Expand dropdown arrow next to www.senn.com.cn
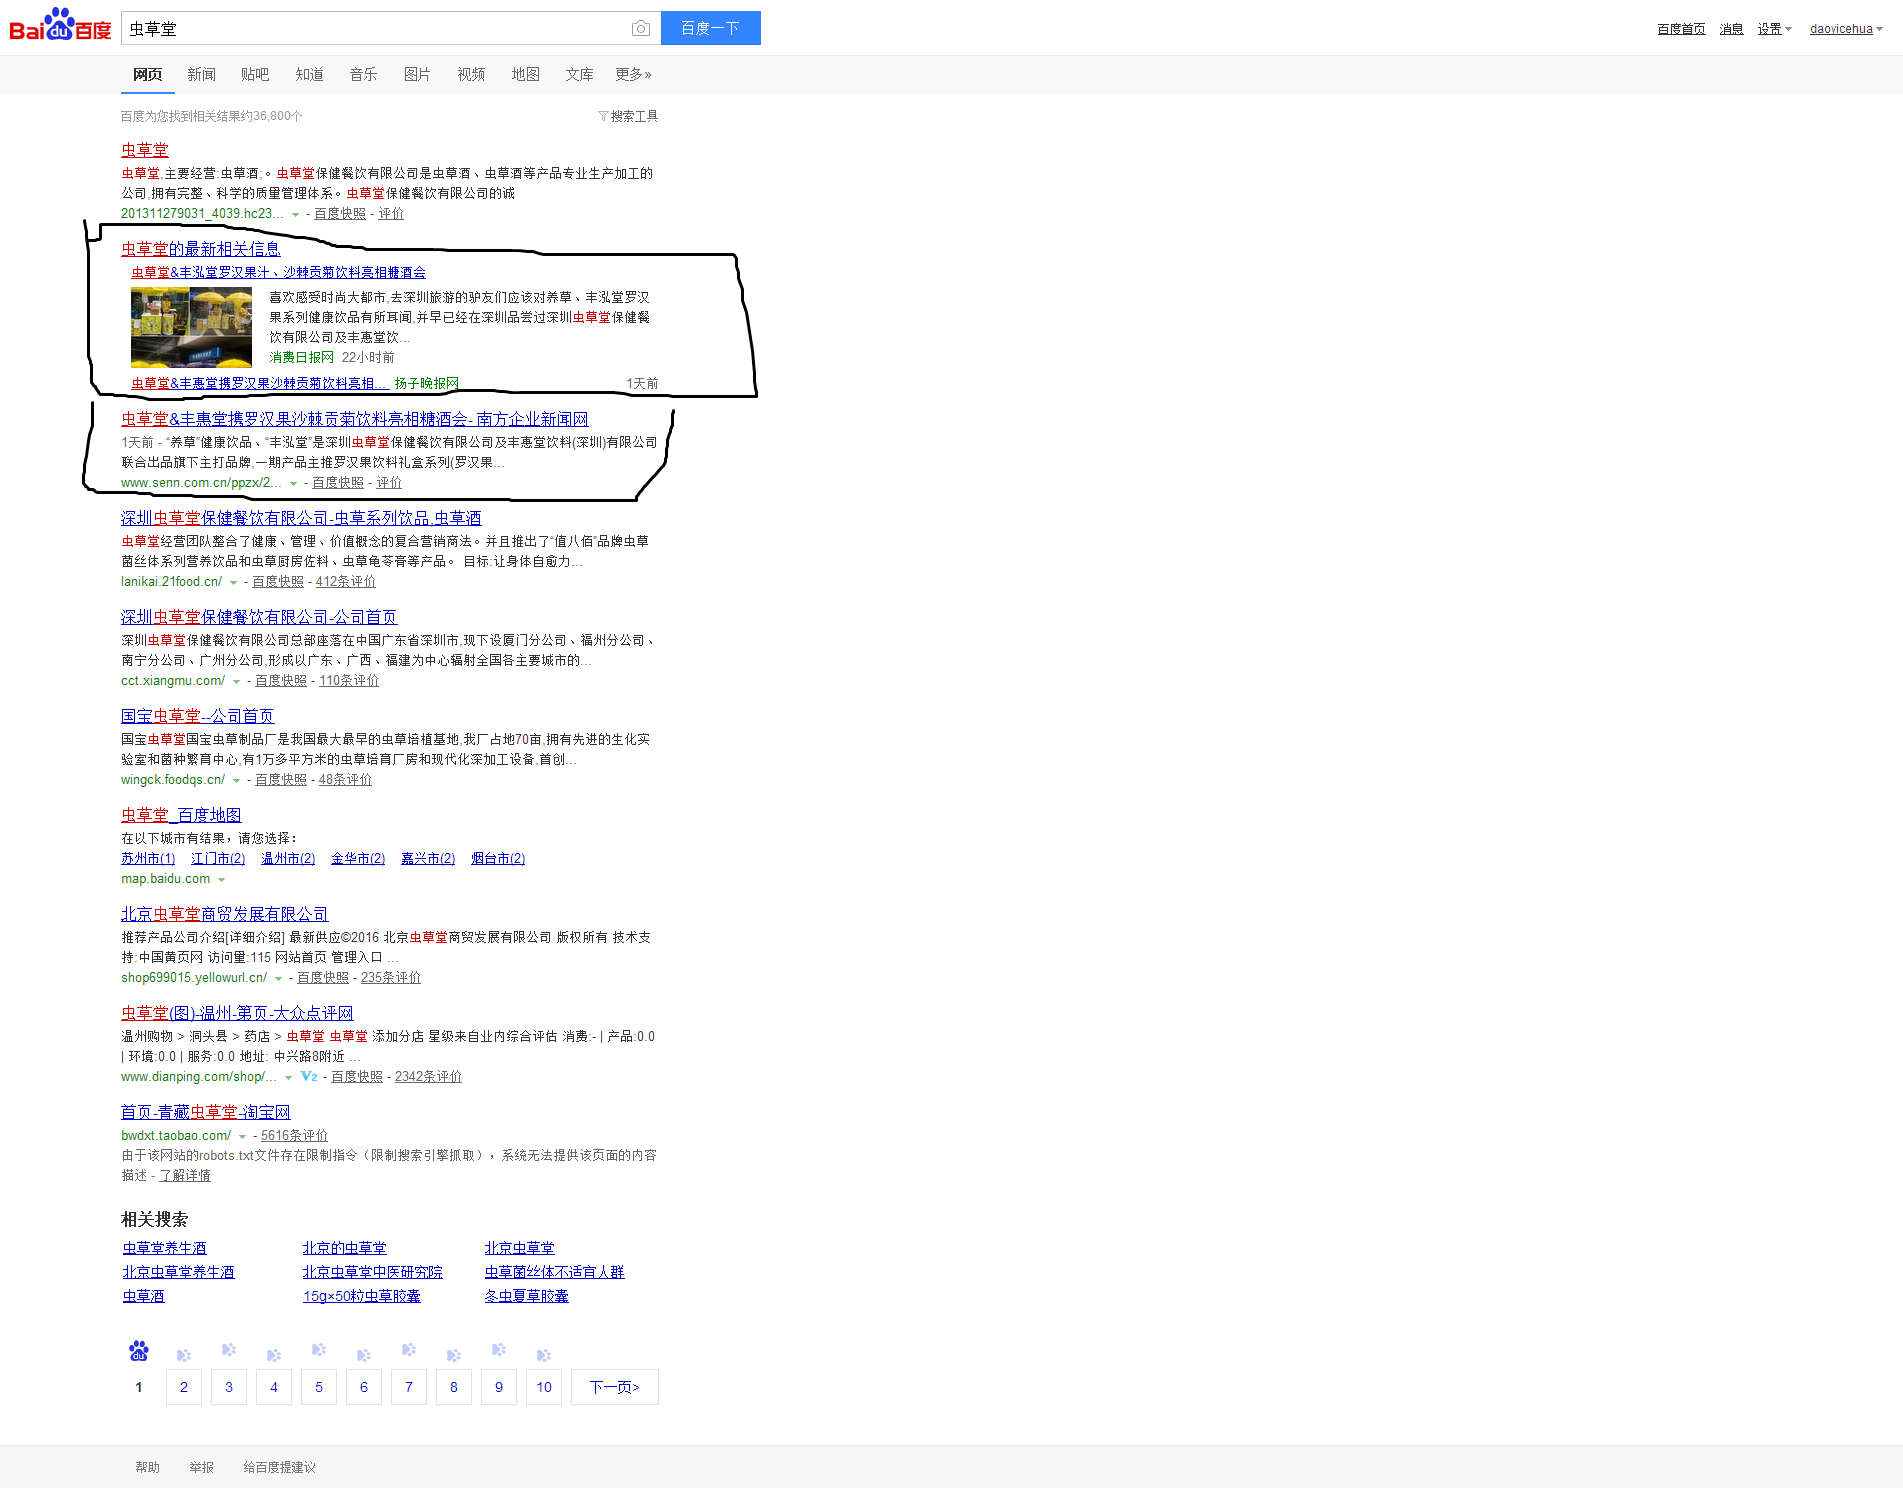Image resolution: width=1903 pixels, height=1488 pixels. click(x=293, y=484)
